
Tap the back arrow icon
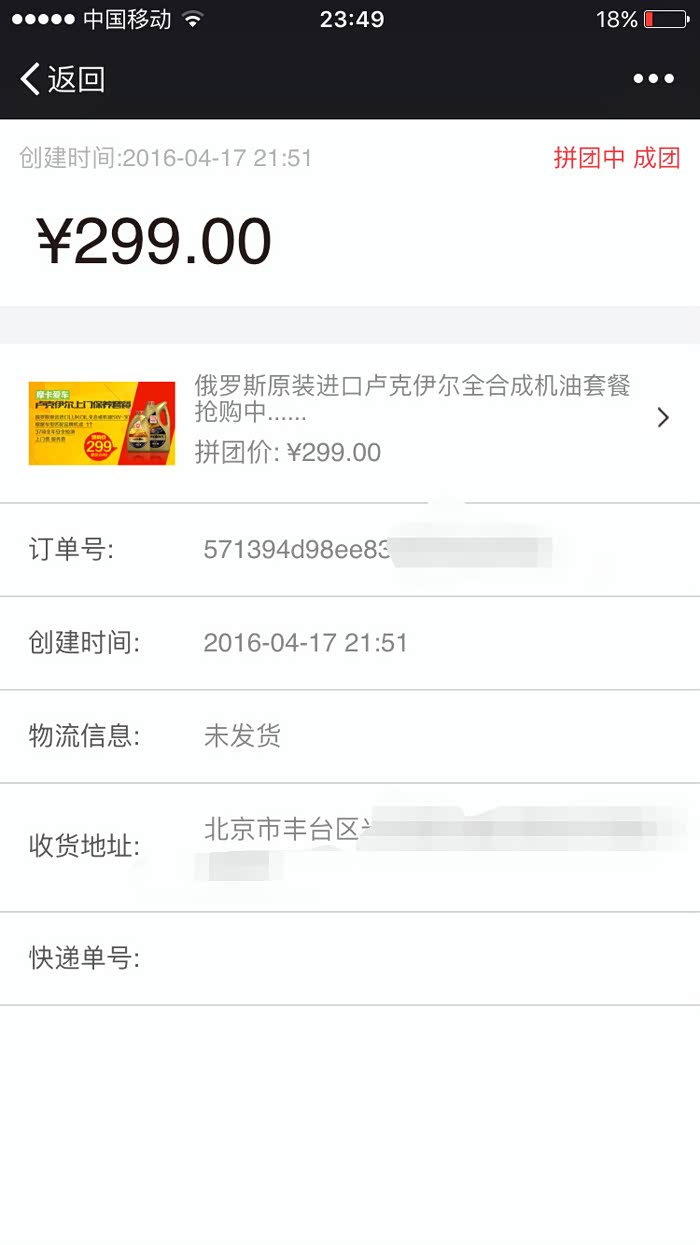tap(30, 79)
